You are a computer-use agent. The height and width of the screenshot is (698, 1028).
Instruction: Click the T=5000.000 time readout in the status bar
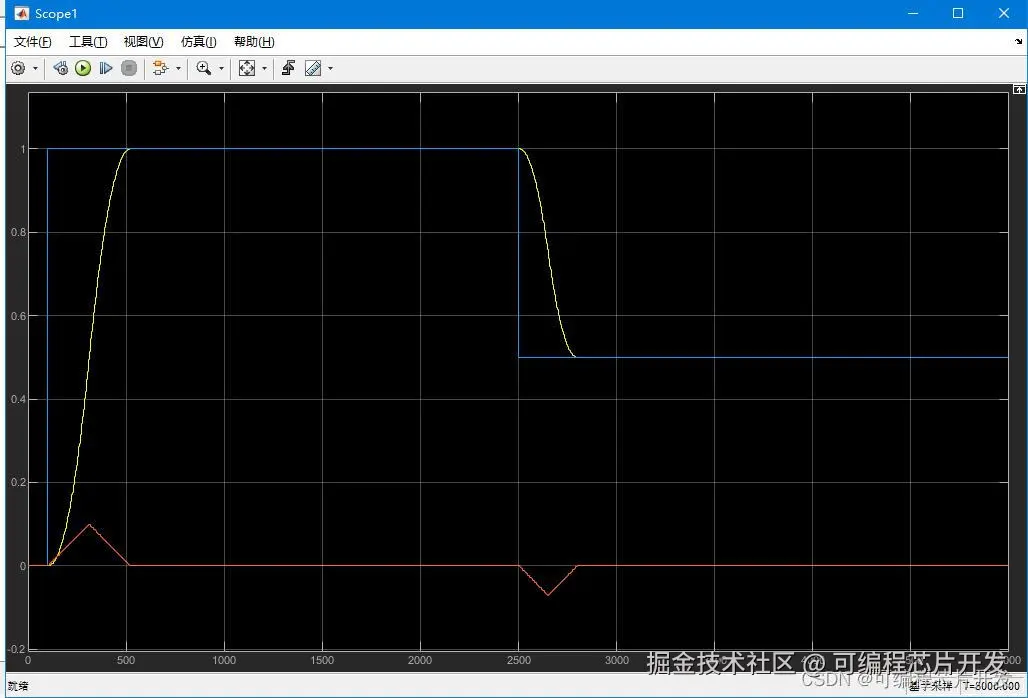(x=991, y=686)
